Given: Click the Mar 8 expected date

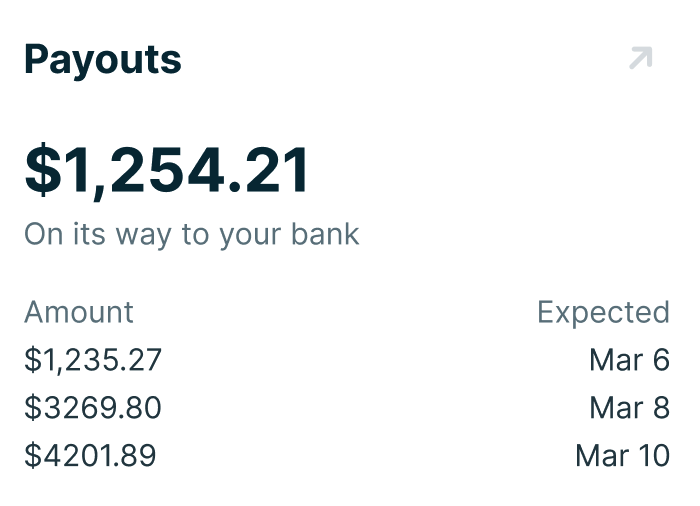Looking at the screenshot, I should [x=629, y=408].
